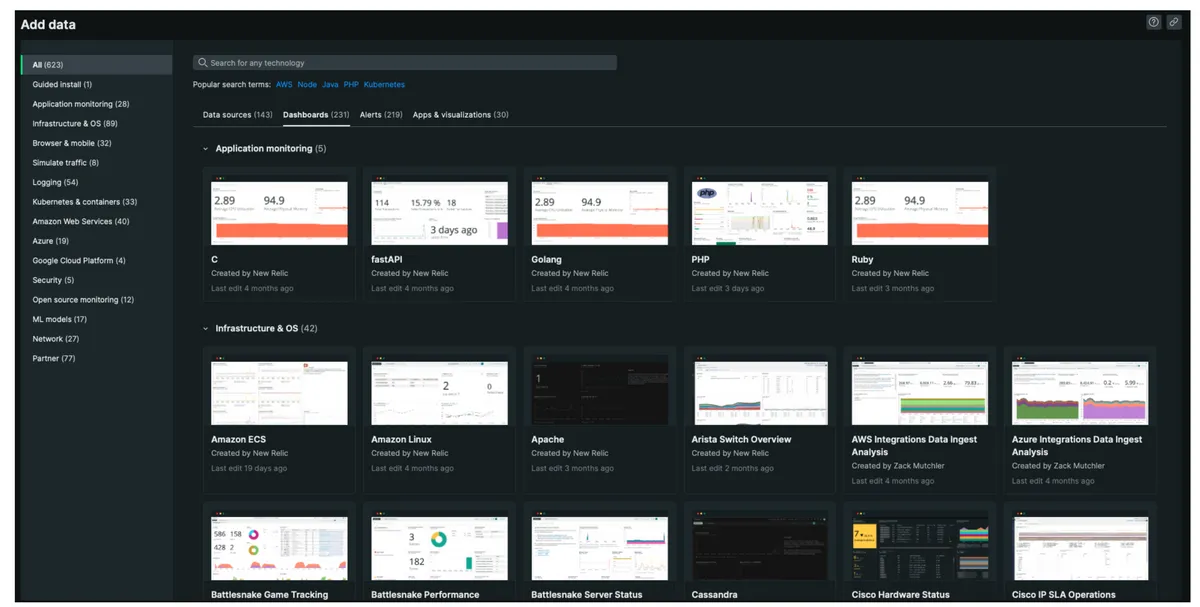Image resolution: width=1200 pixels, height=607 pixels.
Task: Click the Java popular search term
Action: tap(330, 84)
